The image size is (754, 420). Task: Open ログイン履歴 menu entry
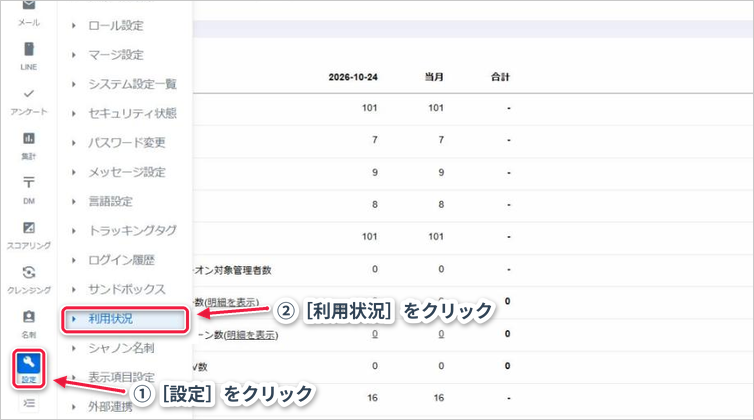pos(121,260)
